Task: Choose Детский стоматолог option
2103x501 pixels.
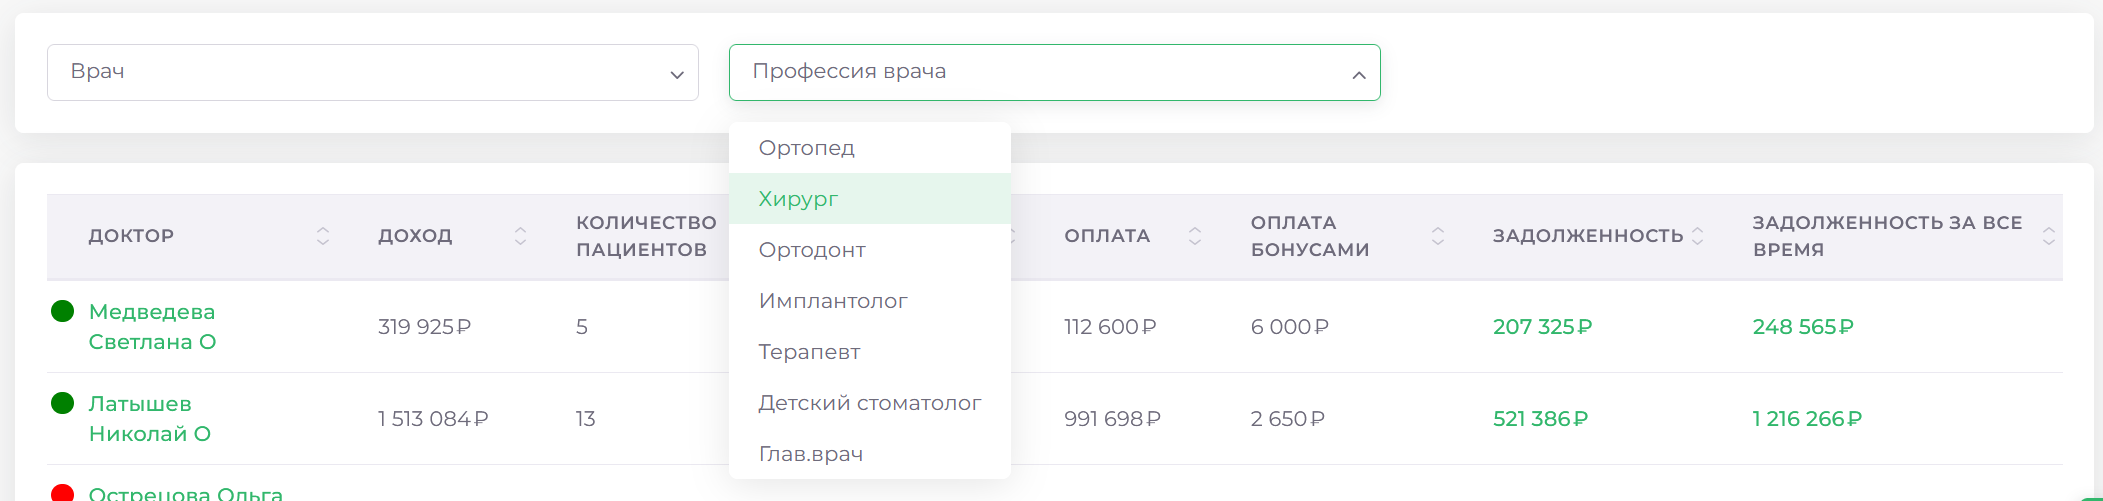Action: (869, 403)
